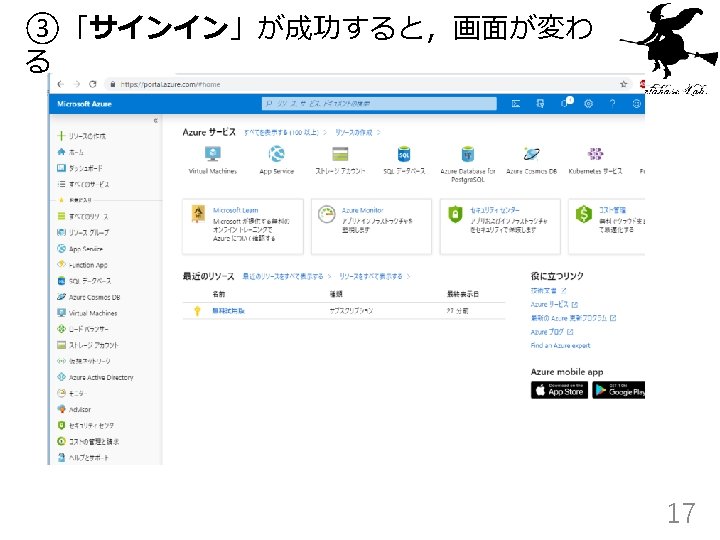This screenshot has height=540, width=720.
Task: Click the App Store download badge
Action: pyautogui.click(x=559, y=390)
